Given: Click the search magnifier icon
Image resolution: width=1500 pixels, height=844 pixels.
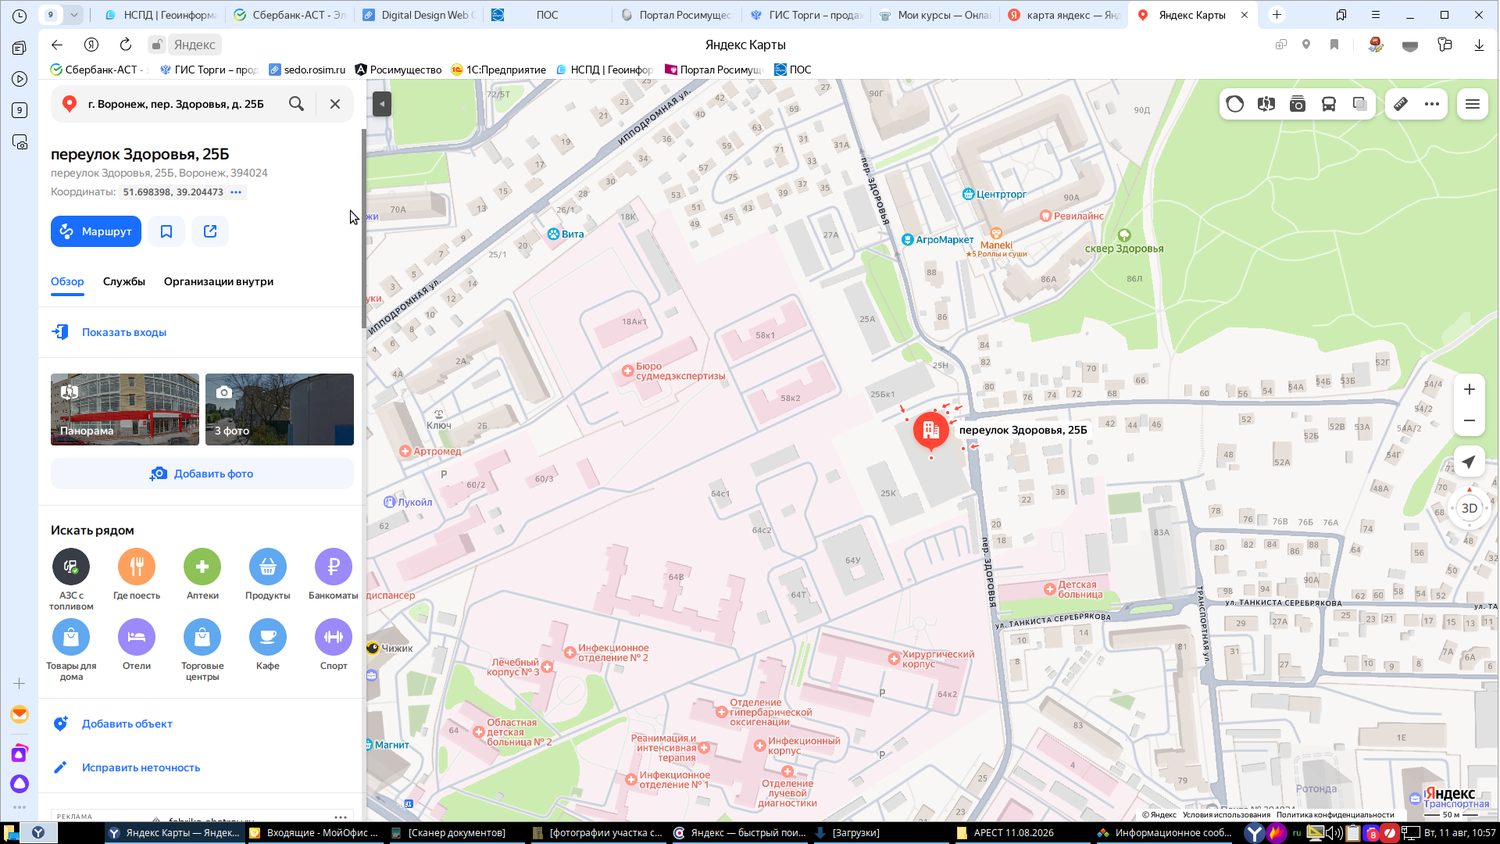Looking at the screenshot, I should [x=296, y=104].
